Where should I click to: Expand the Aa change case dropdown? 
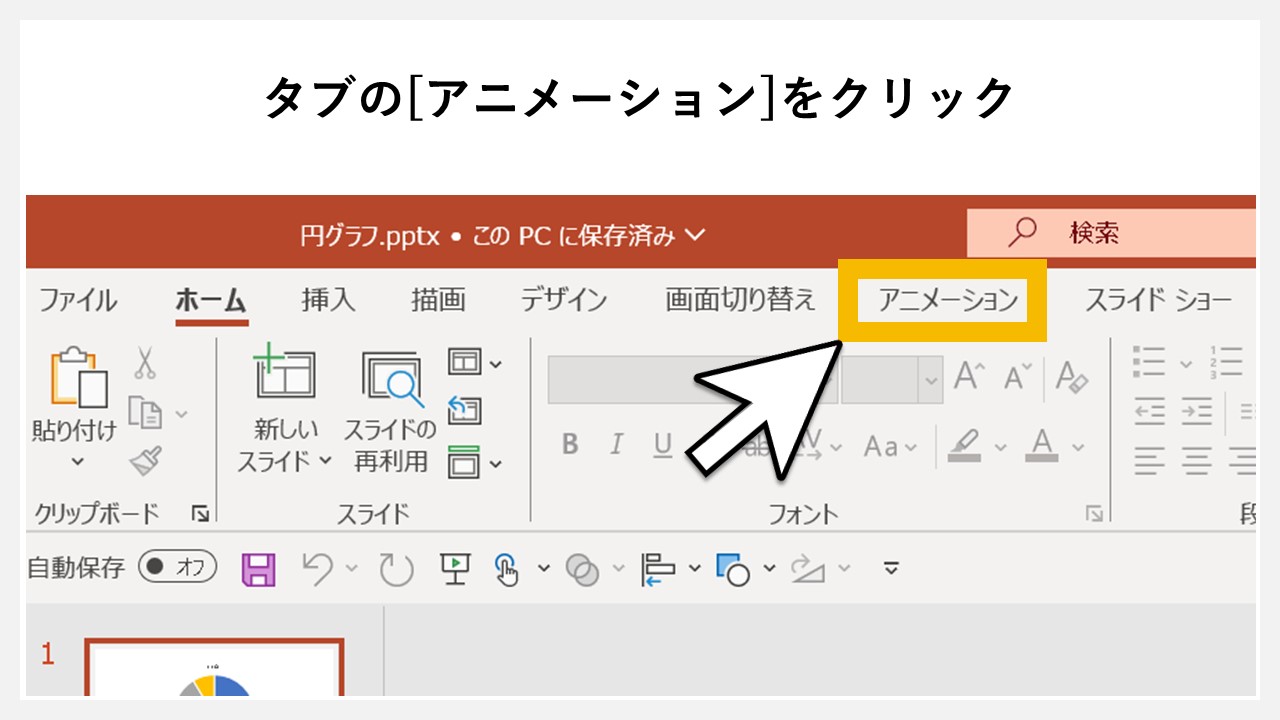(909, 444)
